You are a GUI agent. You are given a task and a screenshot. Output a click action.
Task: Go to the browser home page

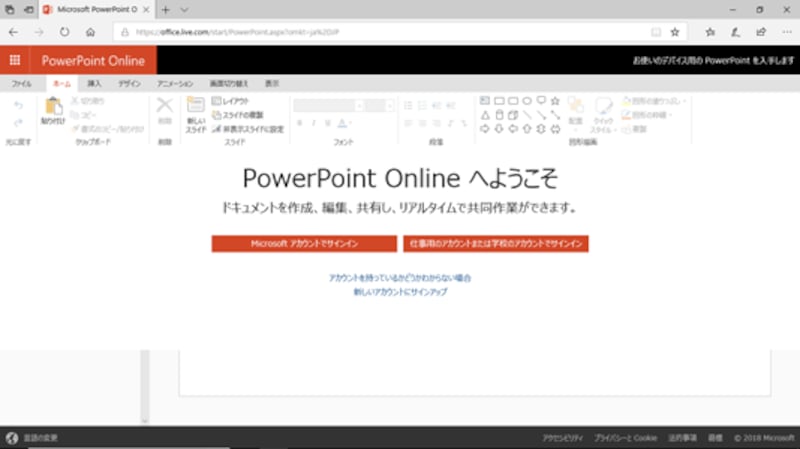90,32
